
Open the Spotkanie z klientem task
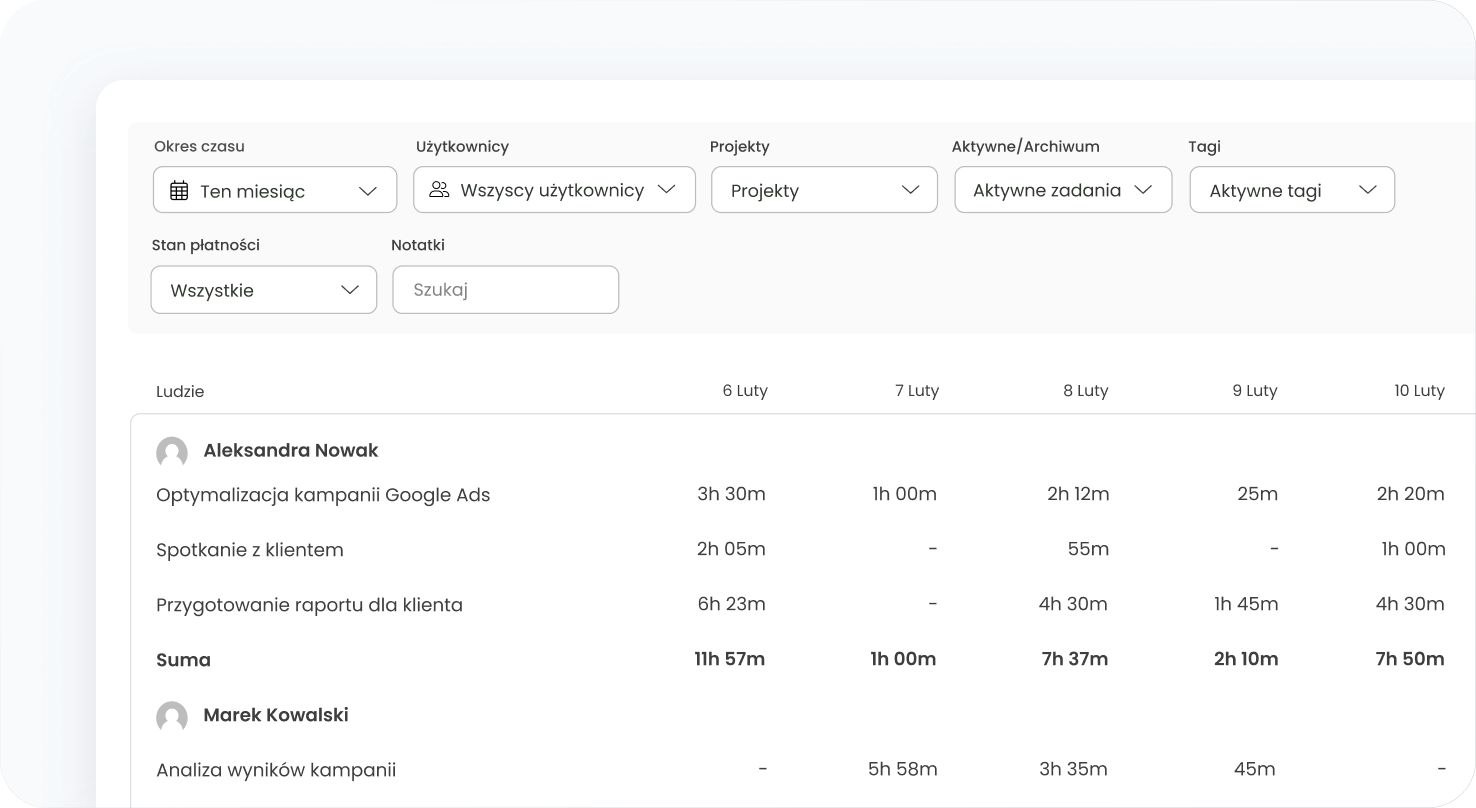(x=250, y=550)
